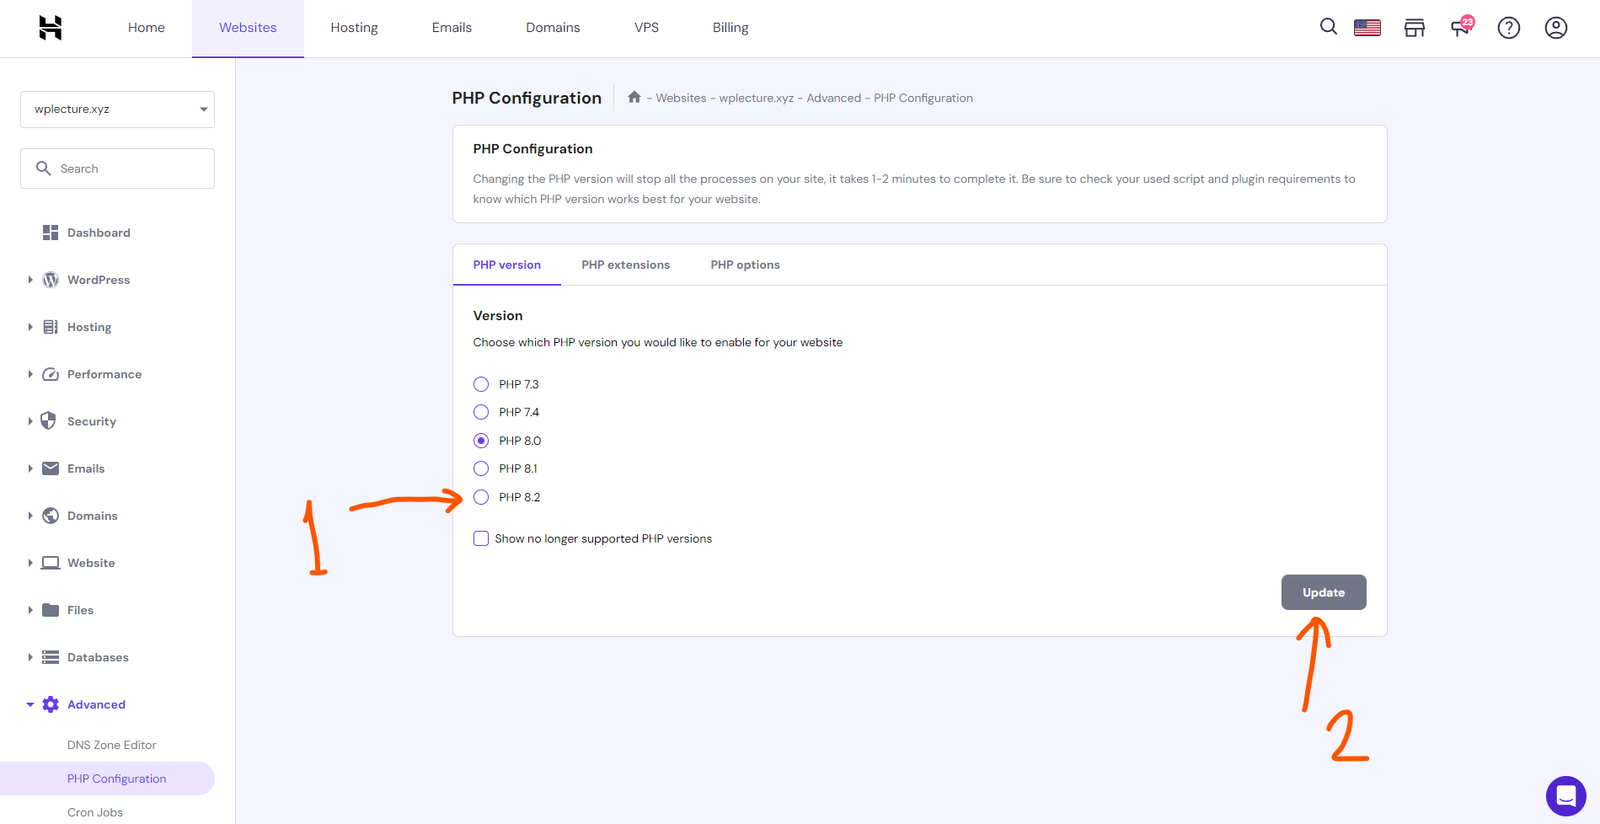This screenshot has width=1600, height=824.
Task: Switch to PHP options tab
Action: tap(745, 265)
